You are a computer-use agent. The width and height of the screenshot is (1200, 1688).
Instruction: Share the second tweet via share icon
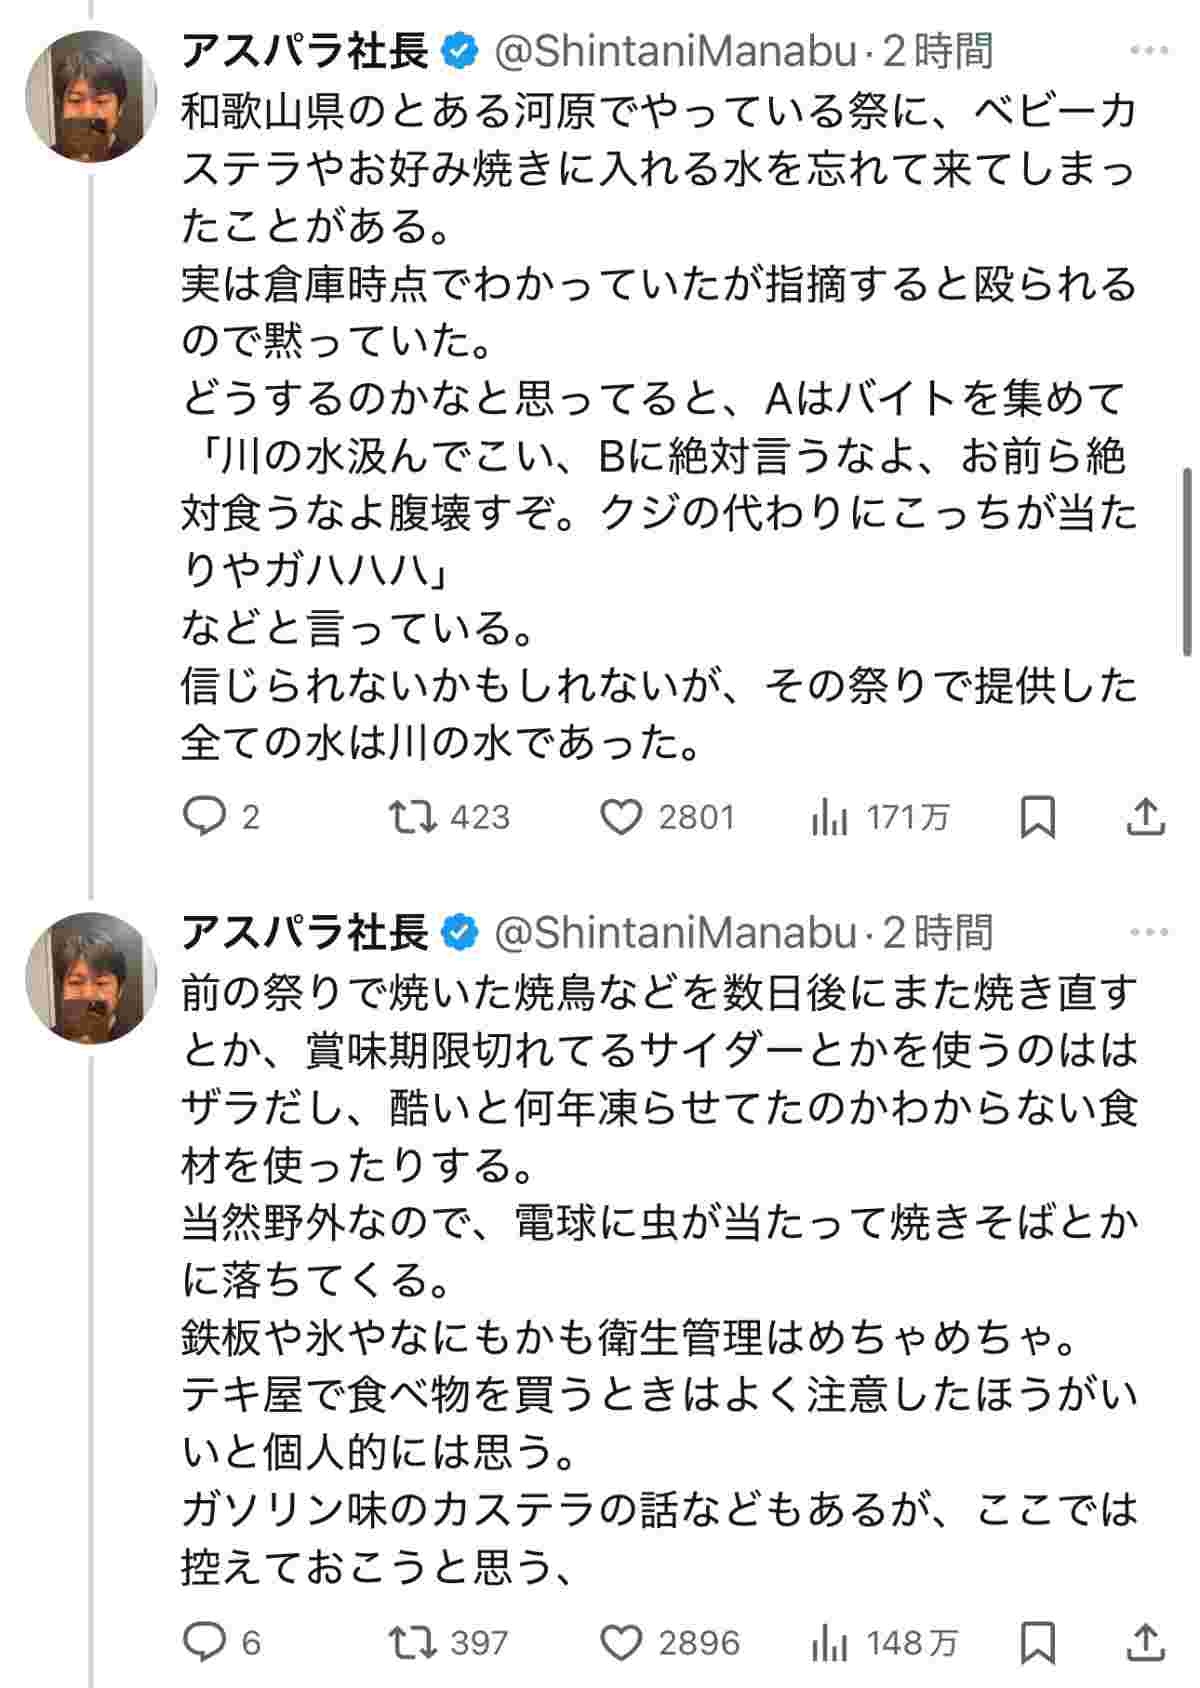tap(1145, 1643)
